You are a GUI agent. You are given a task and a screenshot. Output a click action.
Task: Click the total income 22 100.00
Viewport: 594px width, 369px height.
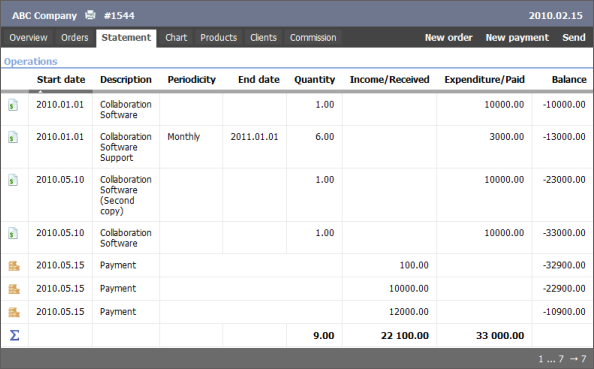point(405,336)
